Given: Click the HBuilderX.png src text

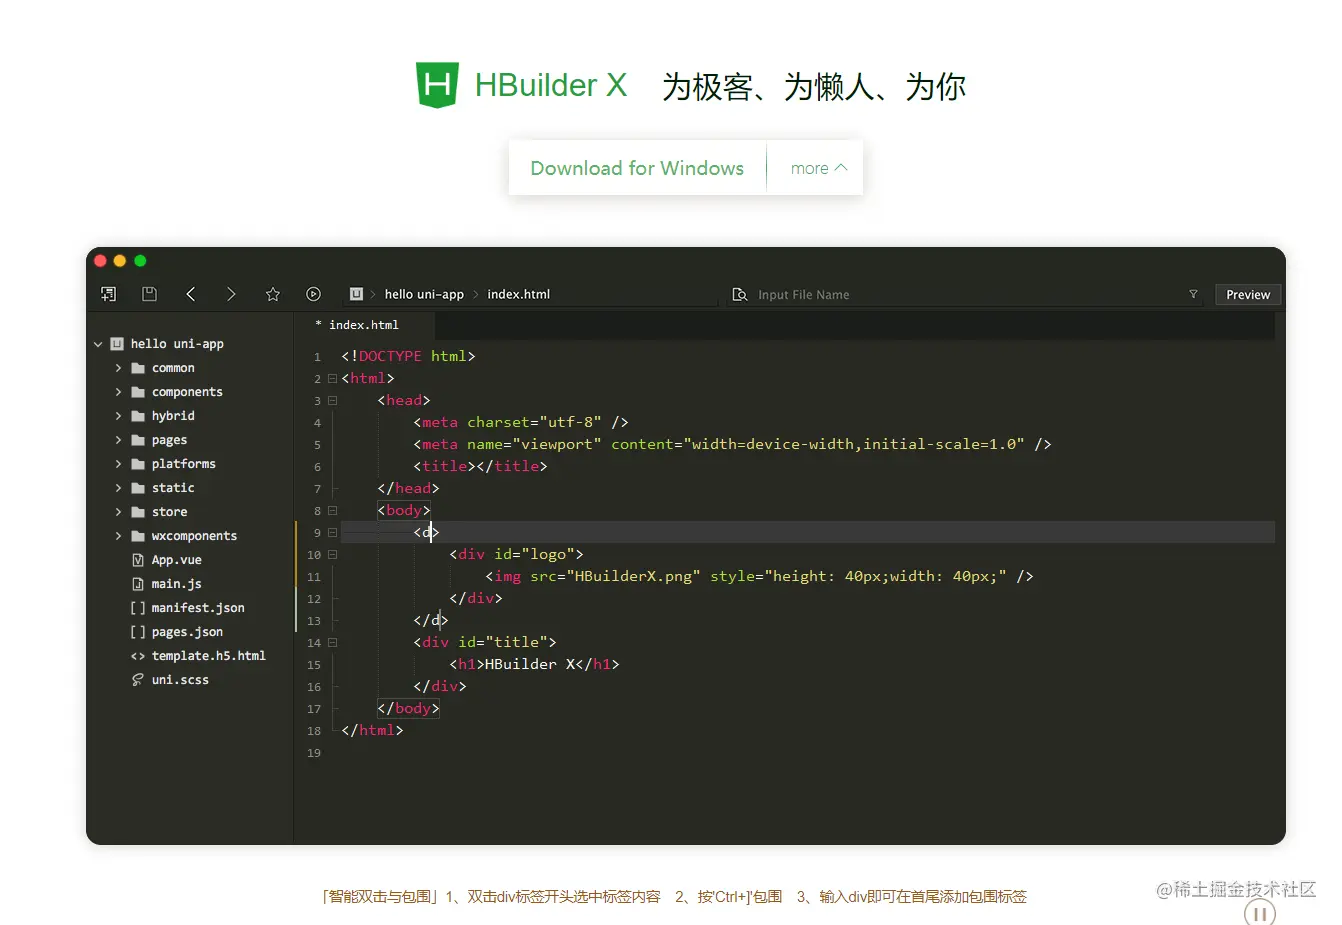Looking at the screenshot, I should pyautogui.click(x=634, y=576).
